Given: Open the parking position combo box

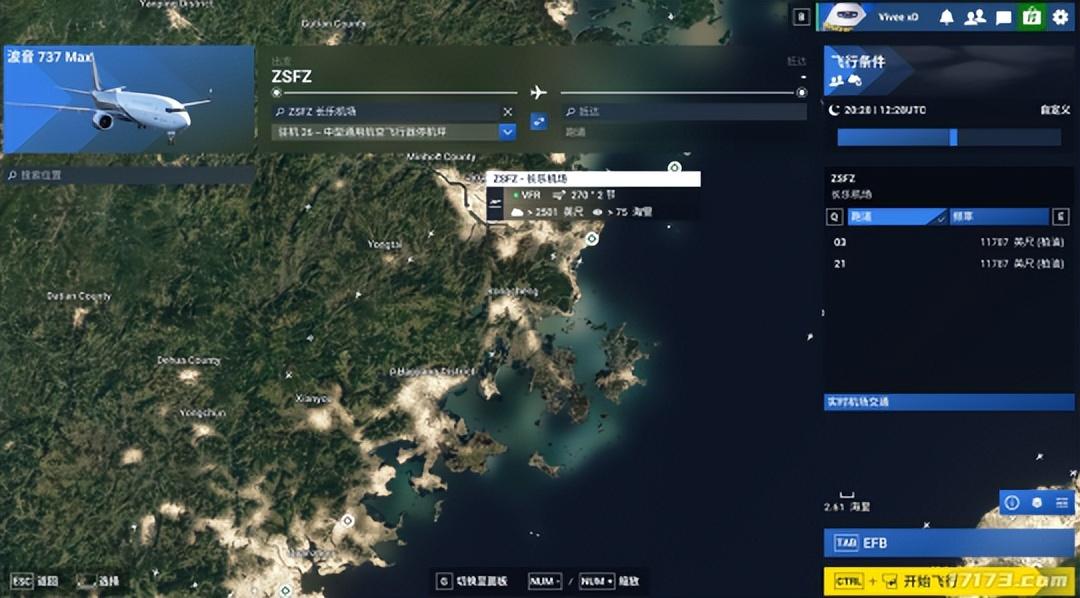Looking at the screenshot, I should click(x=385, y=131).
